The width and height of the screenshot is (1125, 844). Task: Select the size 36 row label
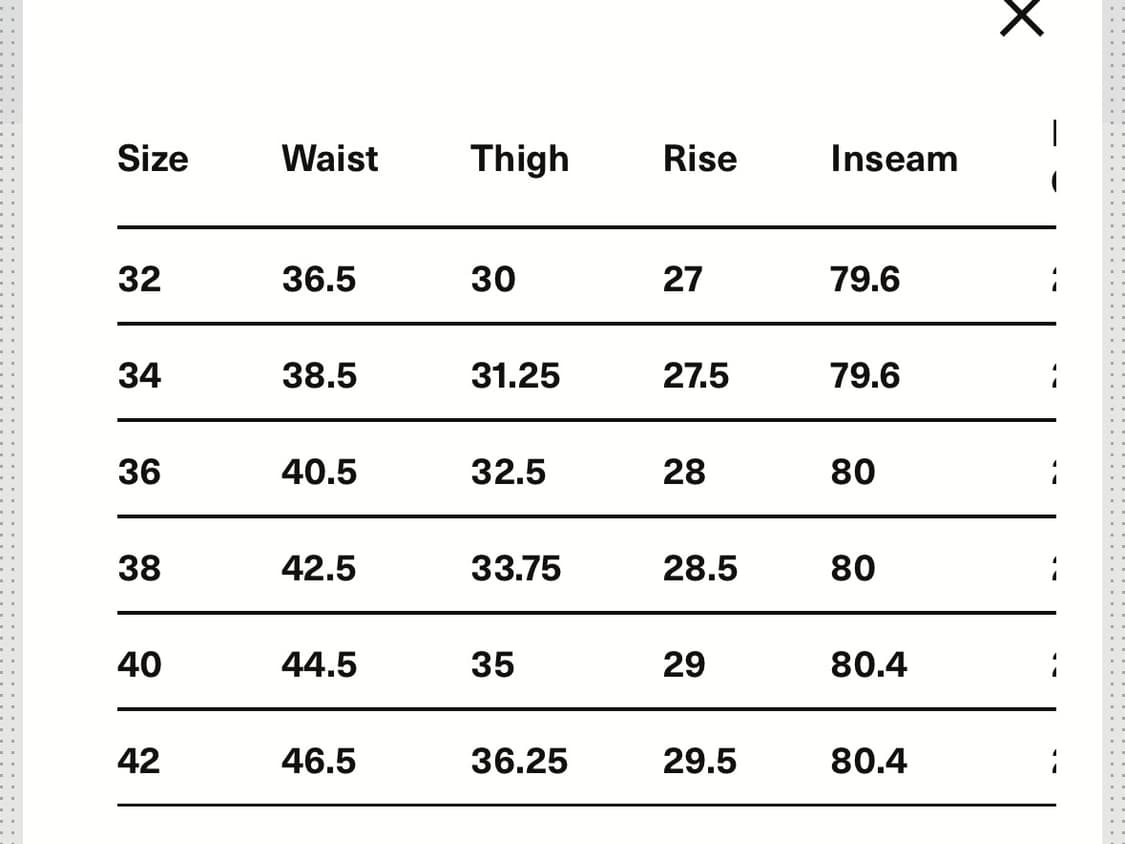pos(139,472)
